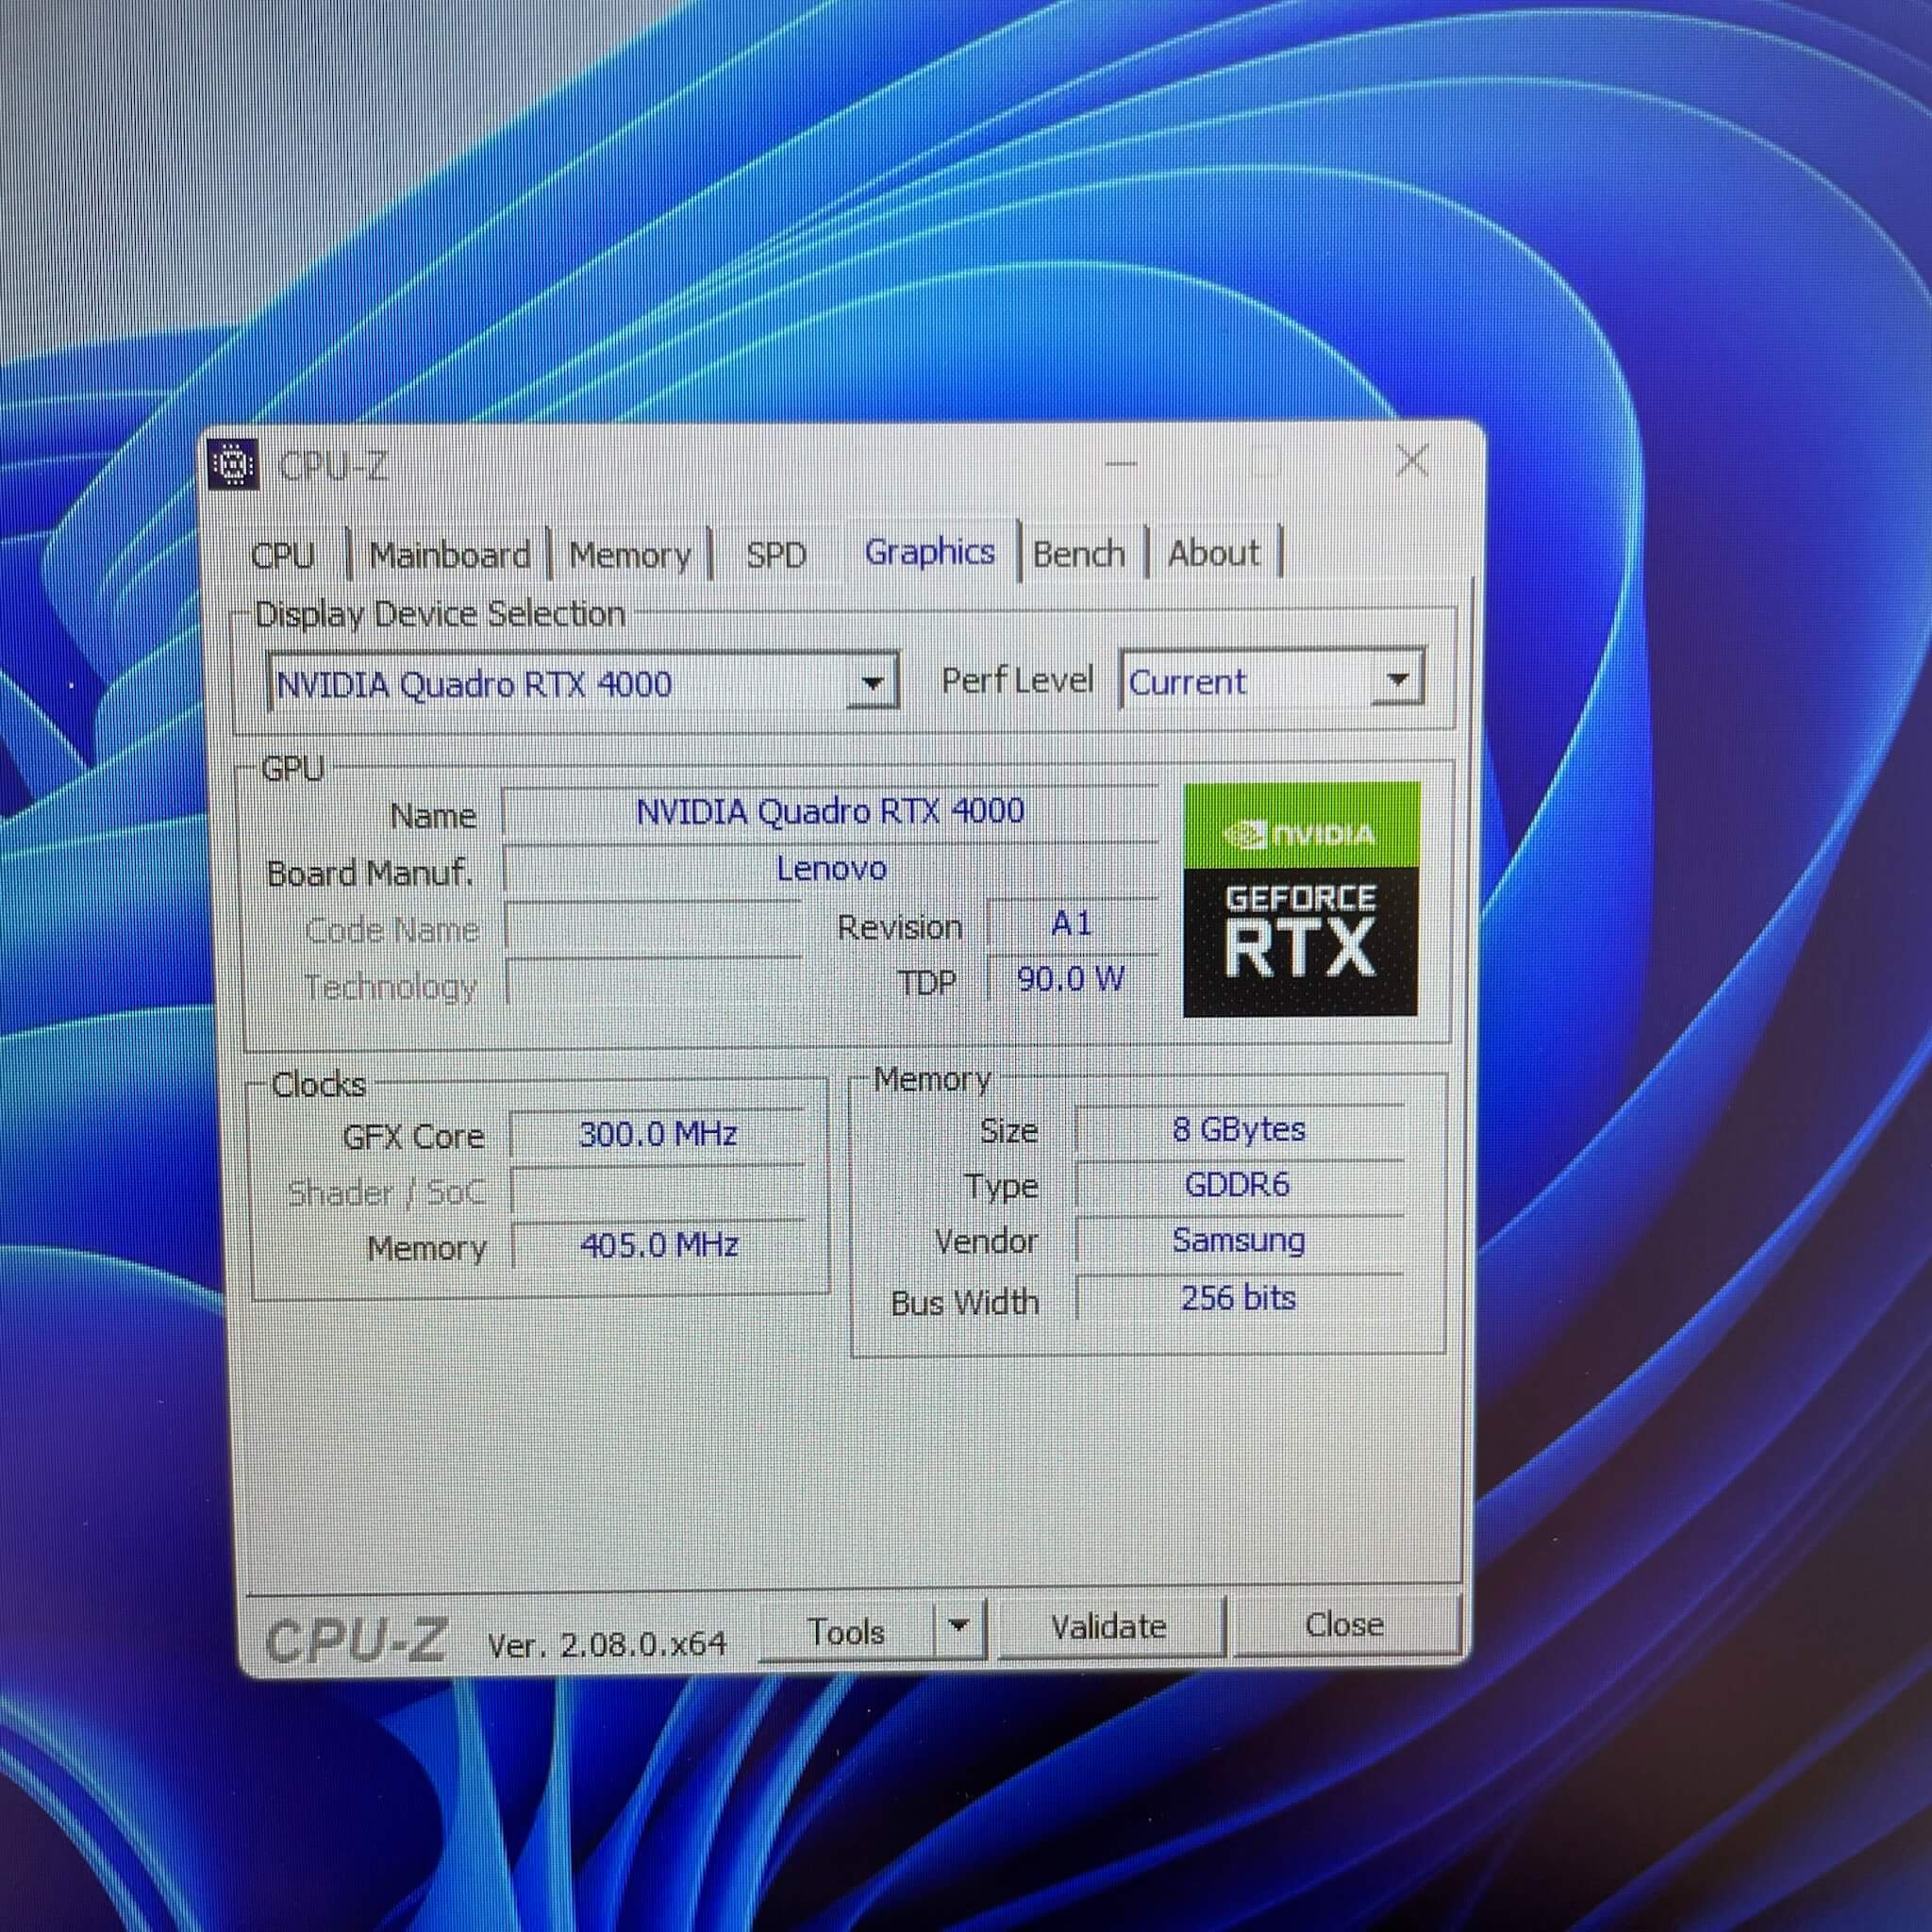Click the Tools button
Image resolution: width=1932 pixels, height=1932 pixels.
(x=846, y=1632)
